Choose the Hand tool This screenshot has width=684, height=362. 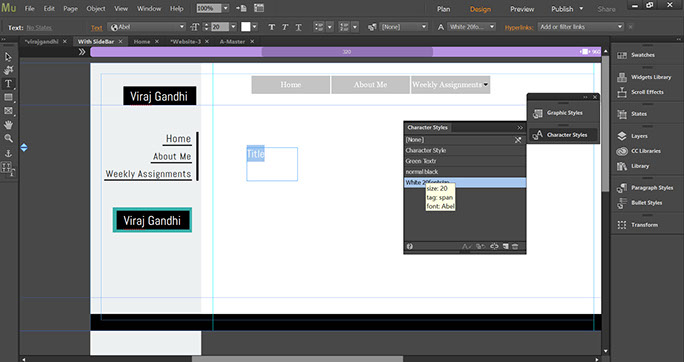[x=8, y=125]
